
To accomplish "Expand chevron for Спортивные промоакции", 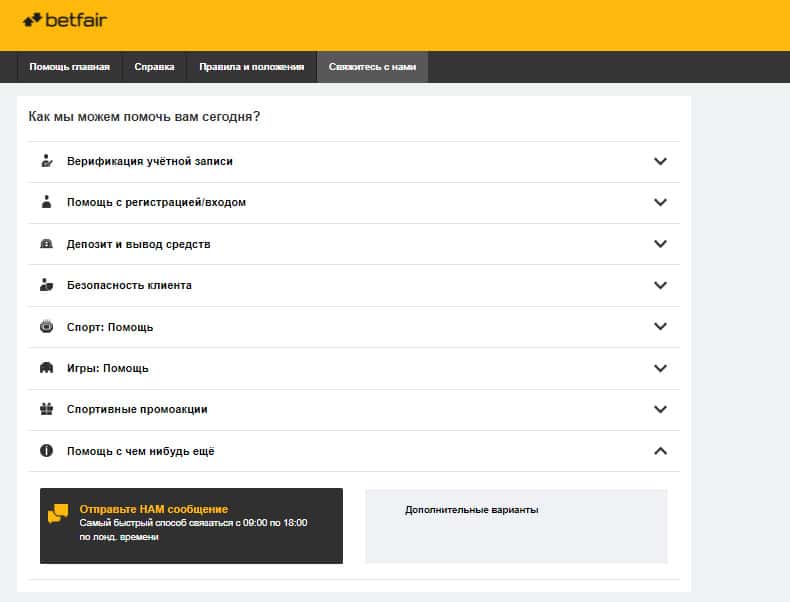I will 660,409.
